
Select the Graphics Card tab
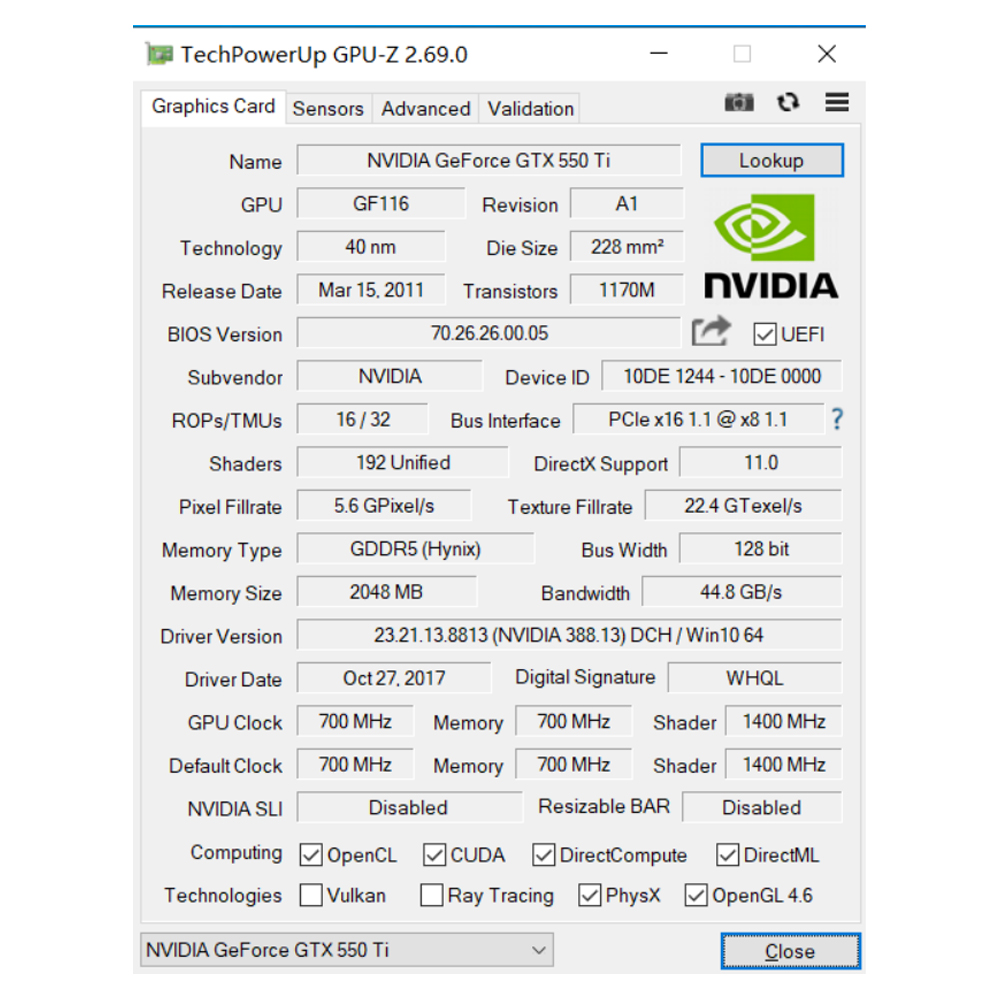click(x=213, y=107)
